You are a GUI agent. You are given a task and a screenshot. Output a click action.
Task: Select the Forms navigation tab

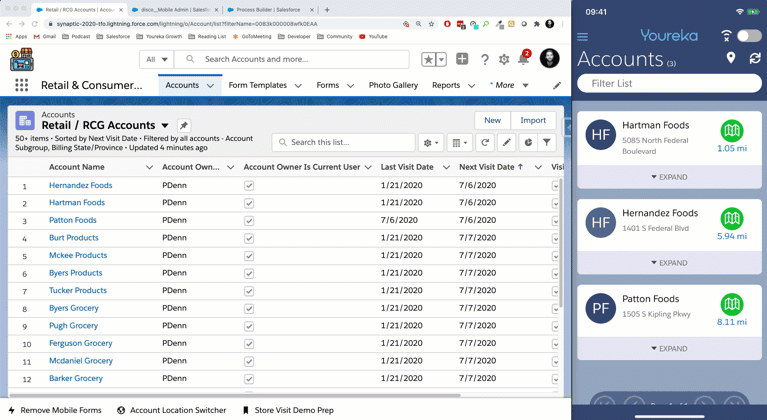click(x=328, y=85)
